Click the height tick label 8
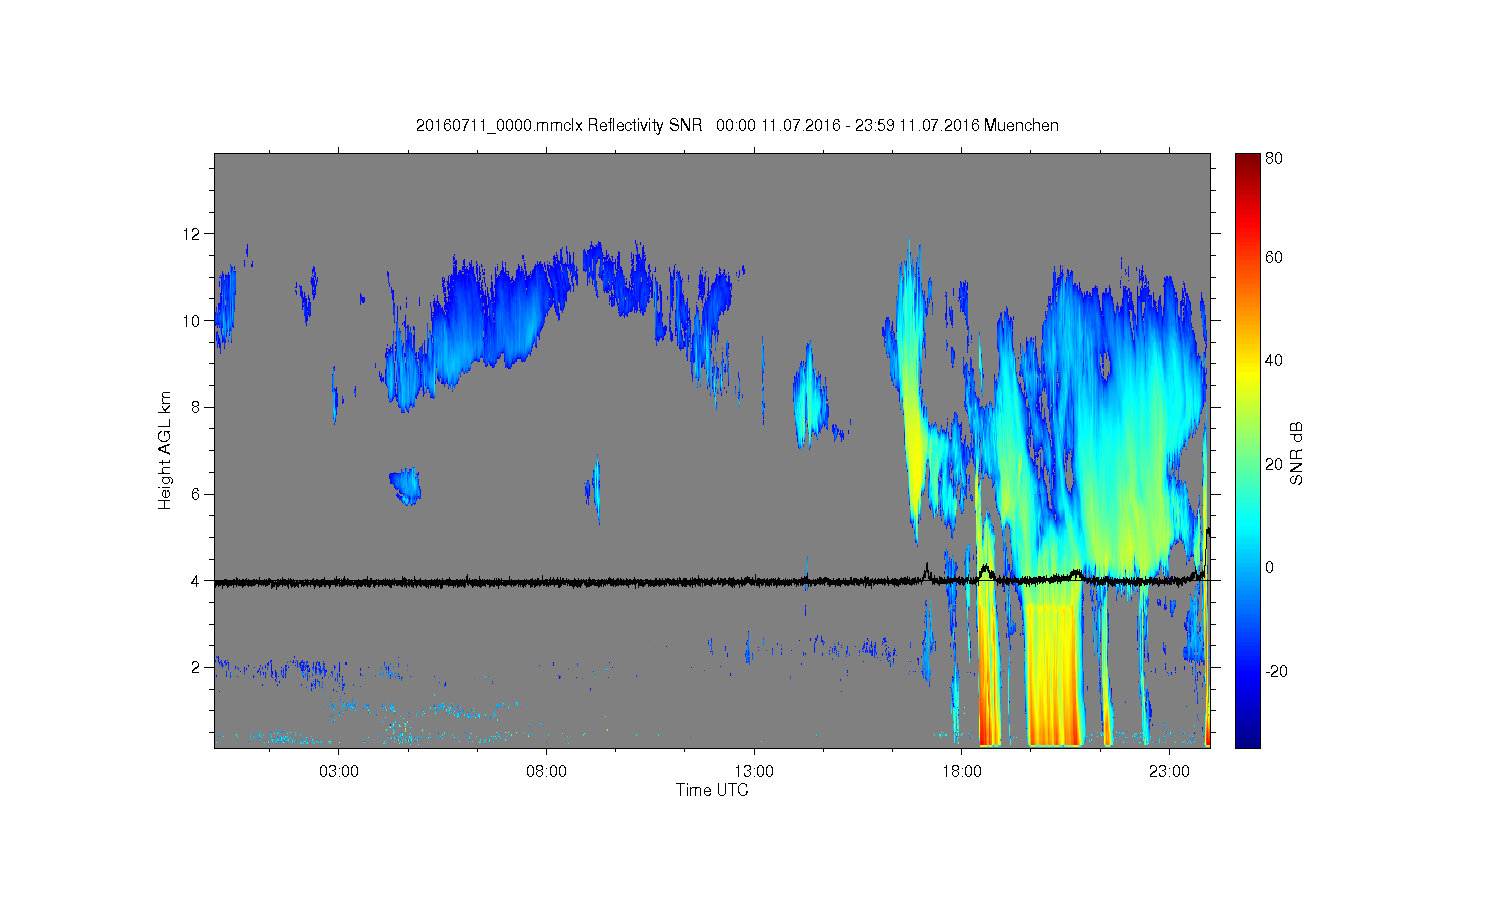Viewport: 1500px width, 900px height. click(x=196, y=407)
